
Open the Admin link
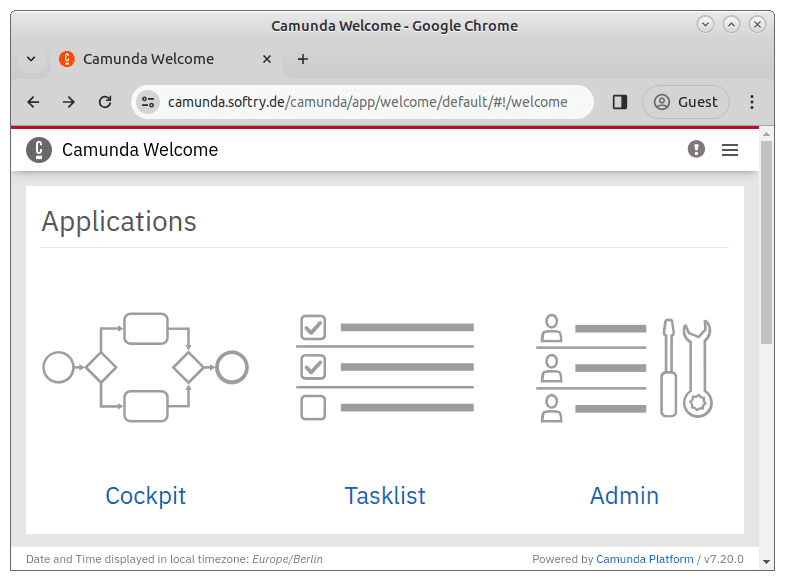(x=624, y=496)
